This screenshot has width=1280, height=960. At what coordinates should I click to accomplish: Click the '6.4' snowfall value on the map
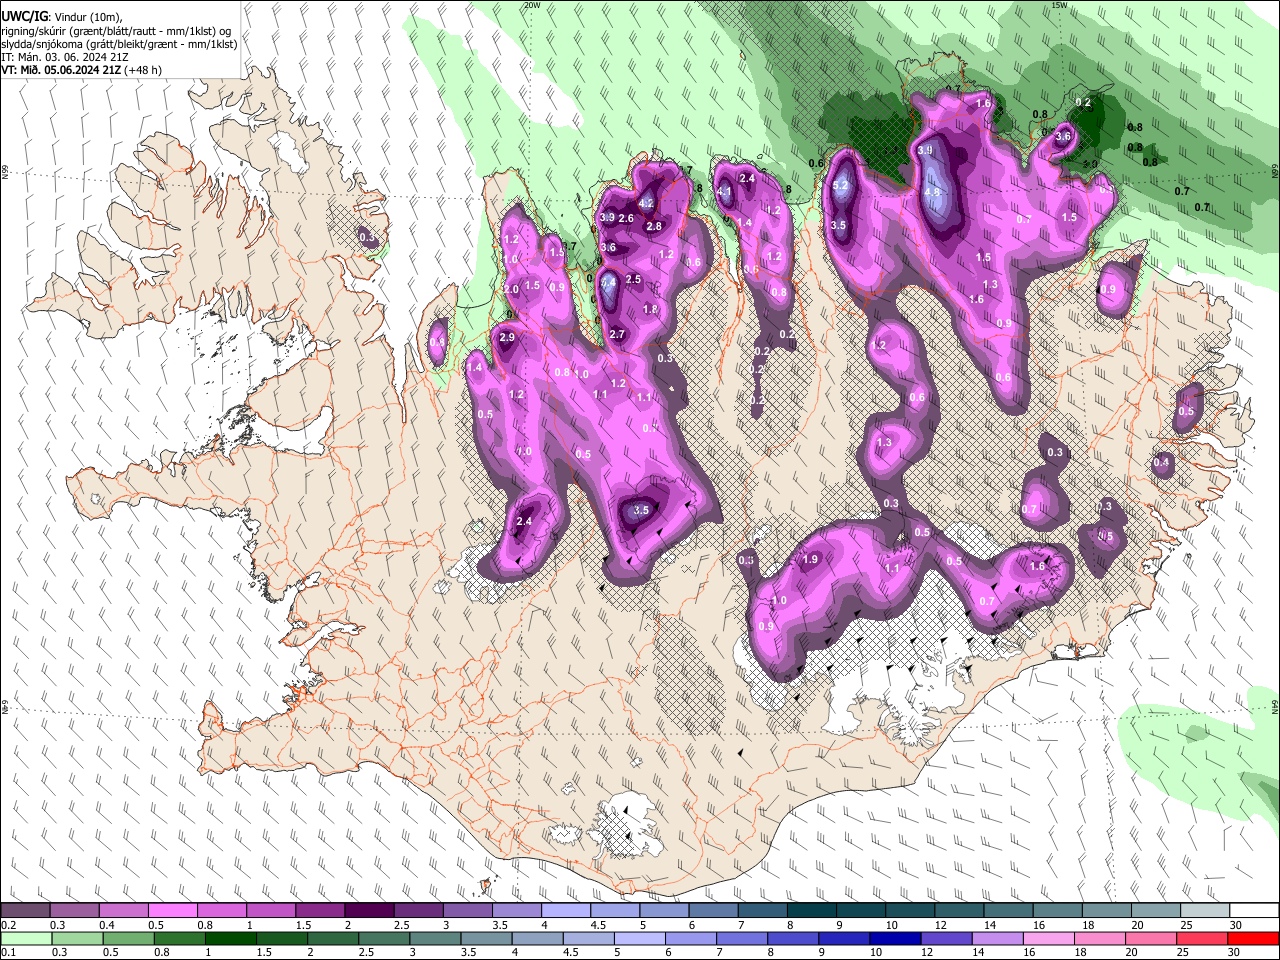coord(609,282)
